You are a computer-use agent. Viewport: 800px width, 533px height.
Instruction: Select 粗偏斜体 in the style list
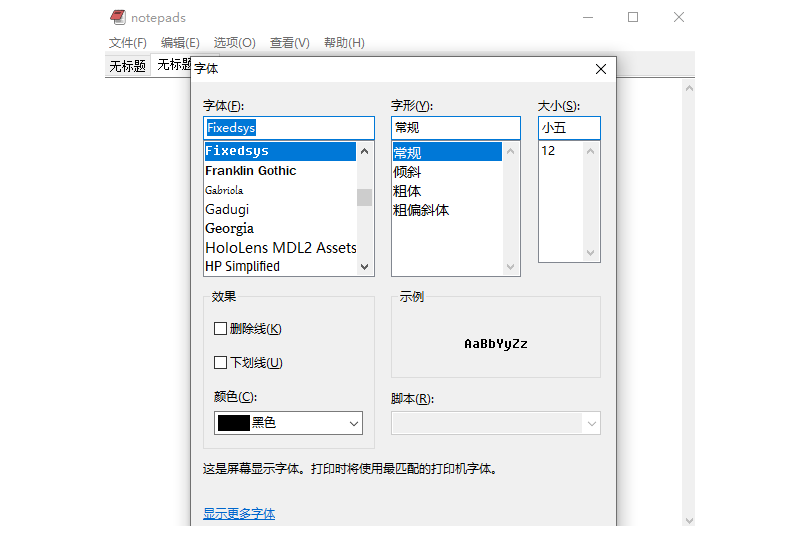[447, 210]
